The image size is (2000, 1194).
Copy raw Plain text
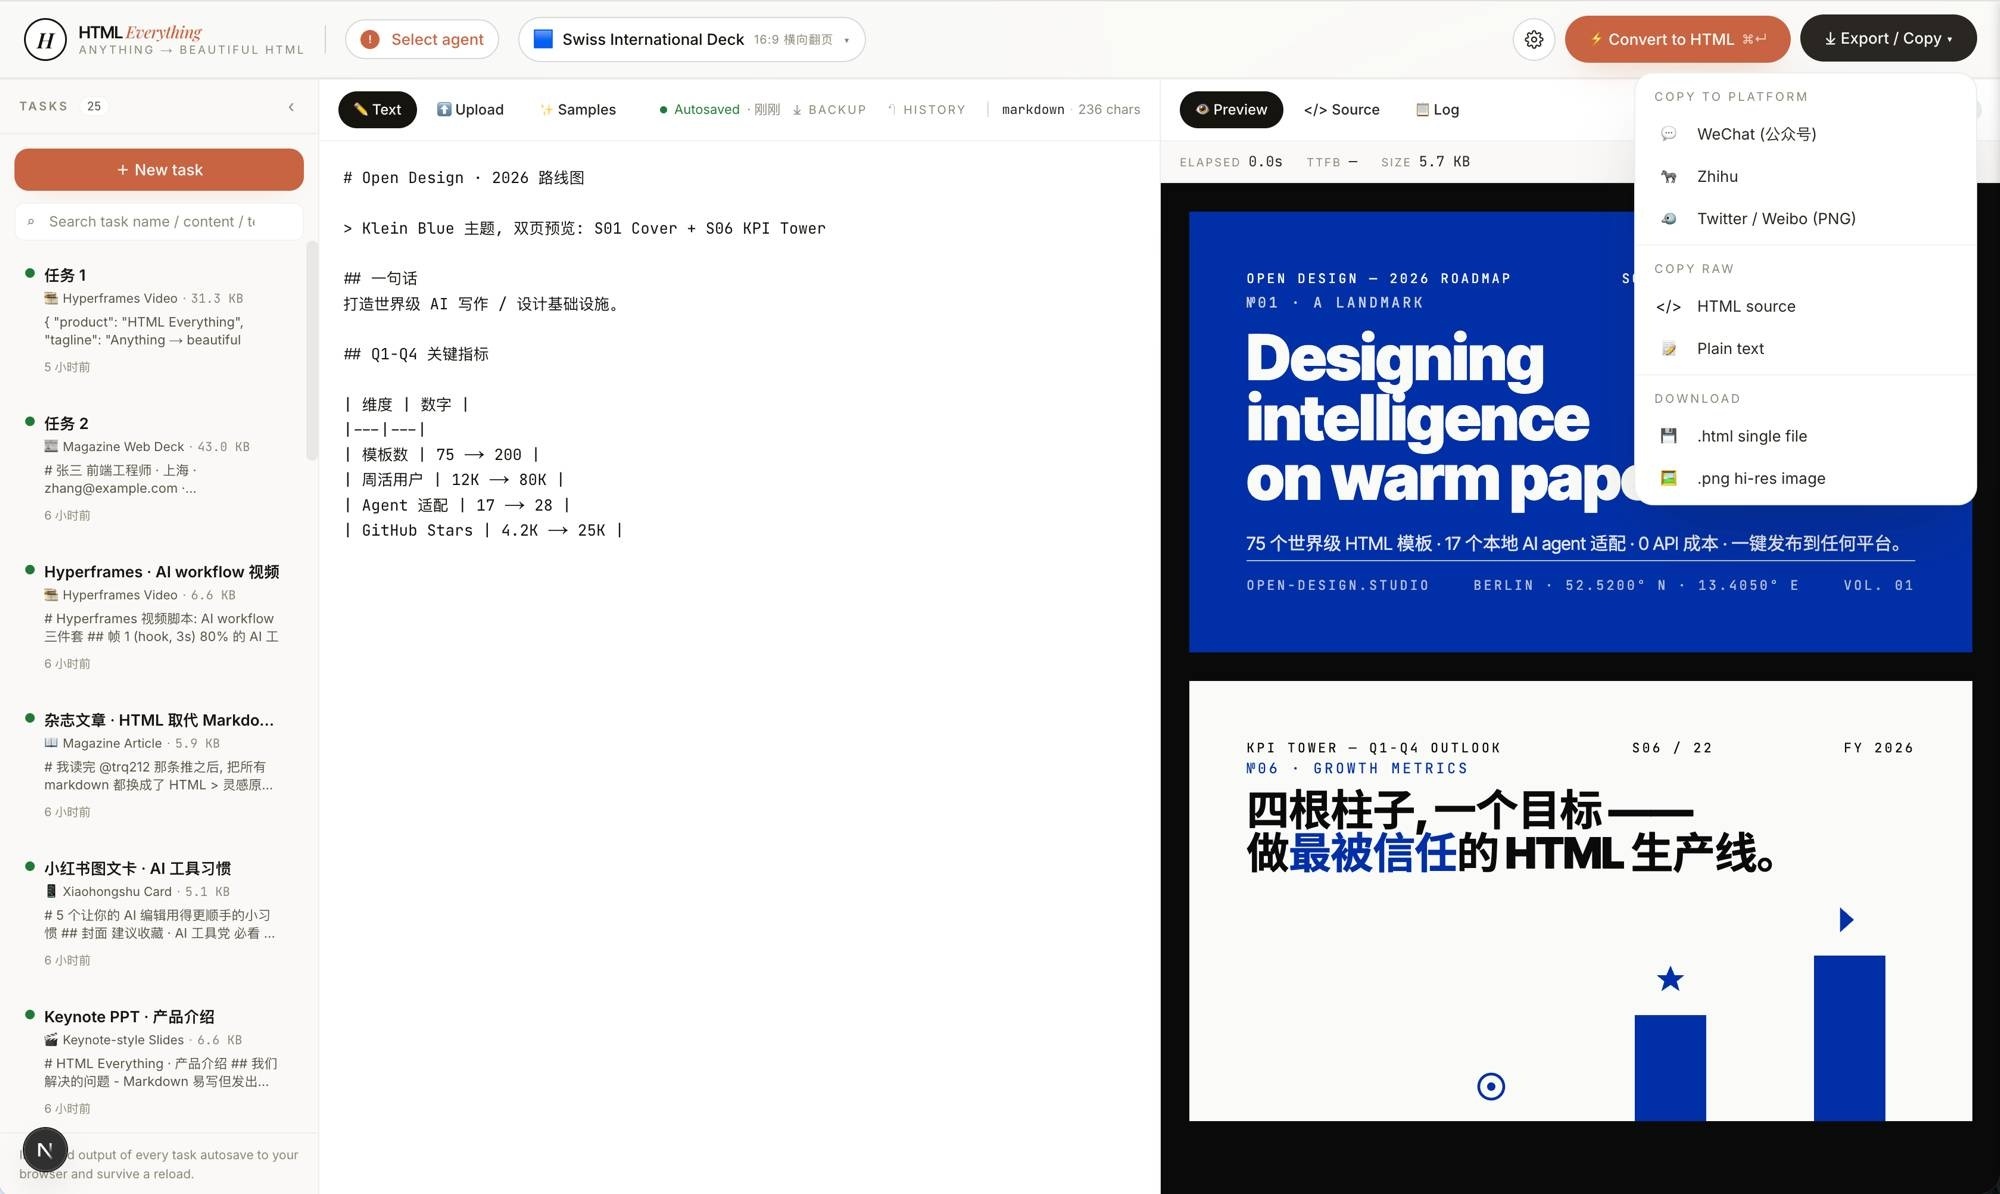(x=1805, y=348)
